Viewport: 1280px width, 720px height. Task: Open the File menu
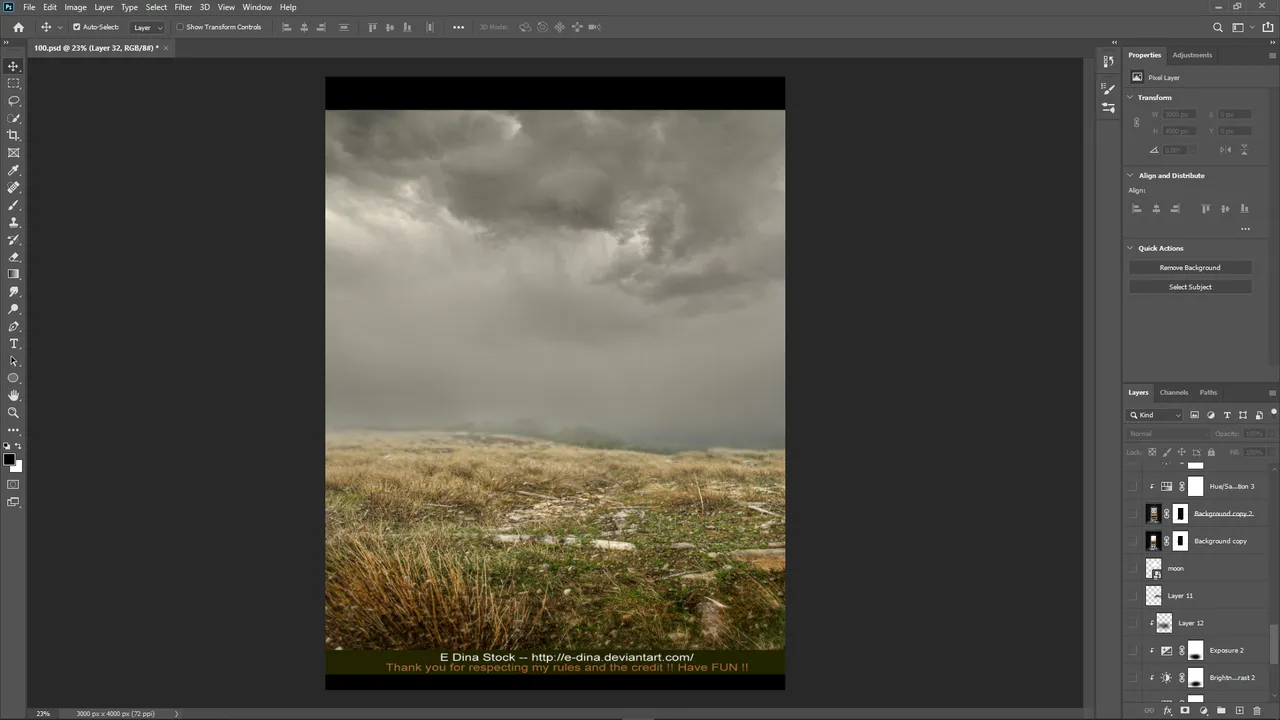pos(29,7)
